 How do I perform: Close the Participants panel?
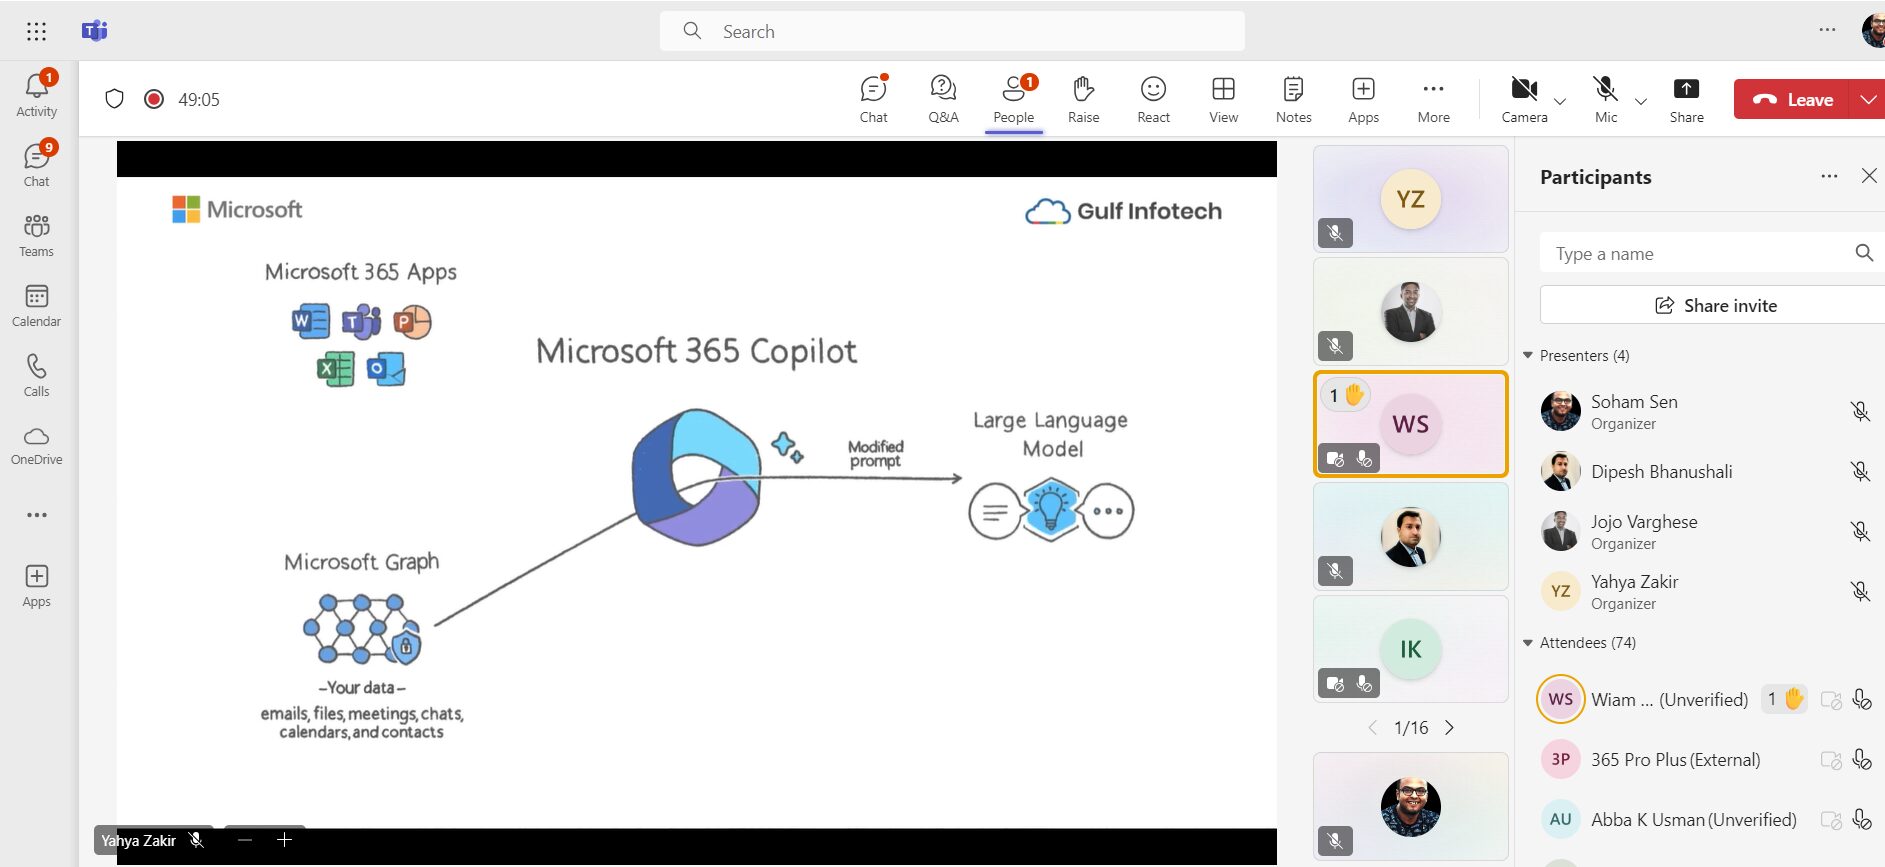point(1869,176)
